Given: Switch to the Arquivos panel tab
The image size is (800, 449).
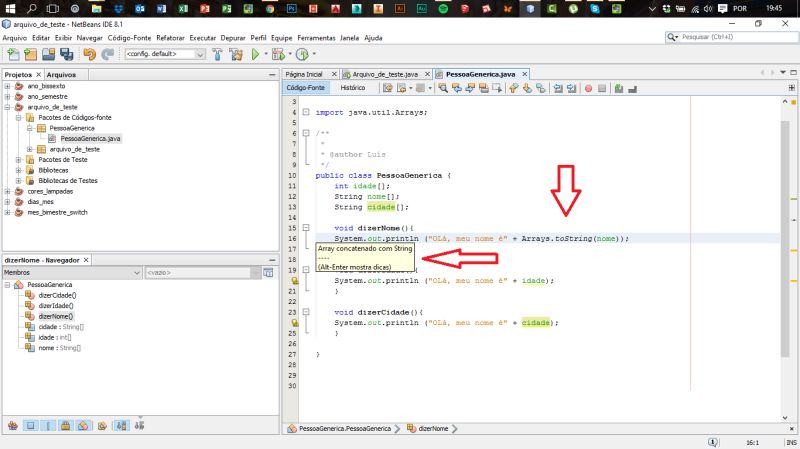Looking at the screenshot, I should coord(61,74).
